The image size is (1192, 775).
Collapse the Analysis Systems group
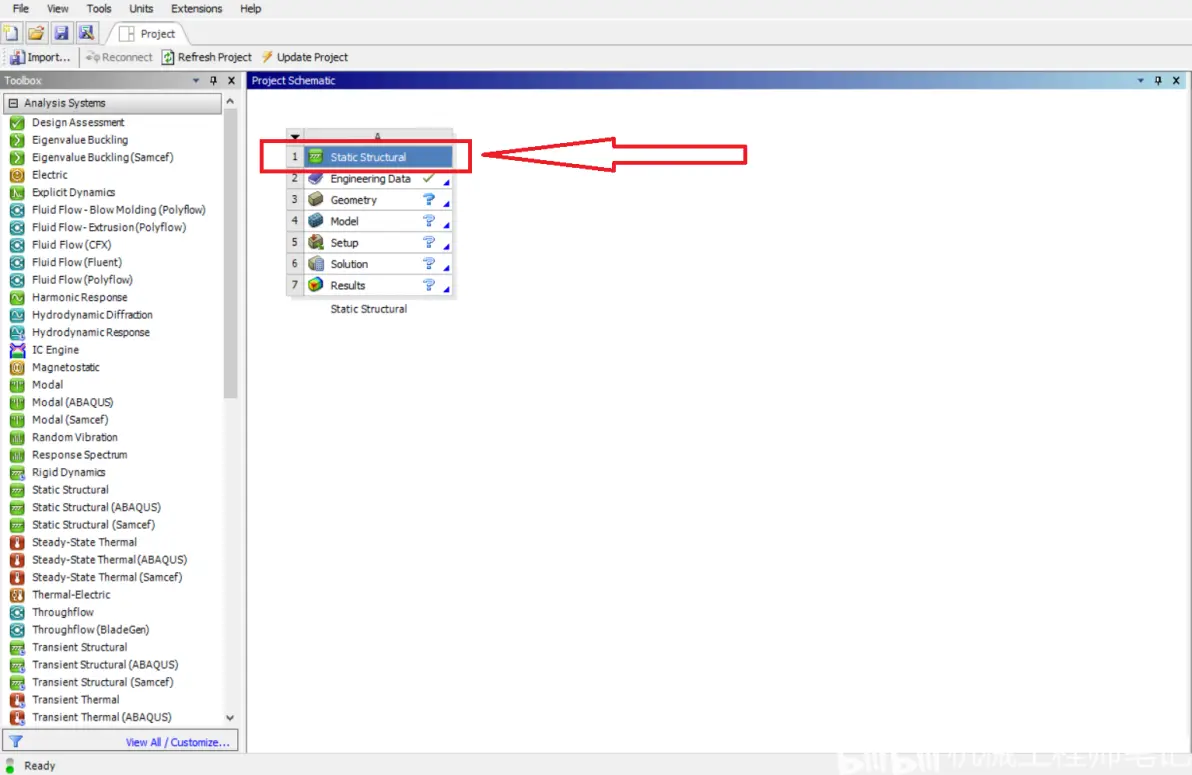[14, 103]
